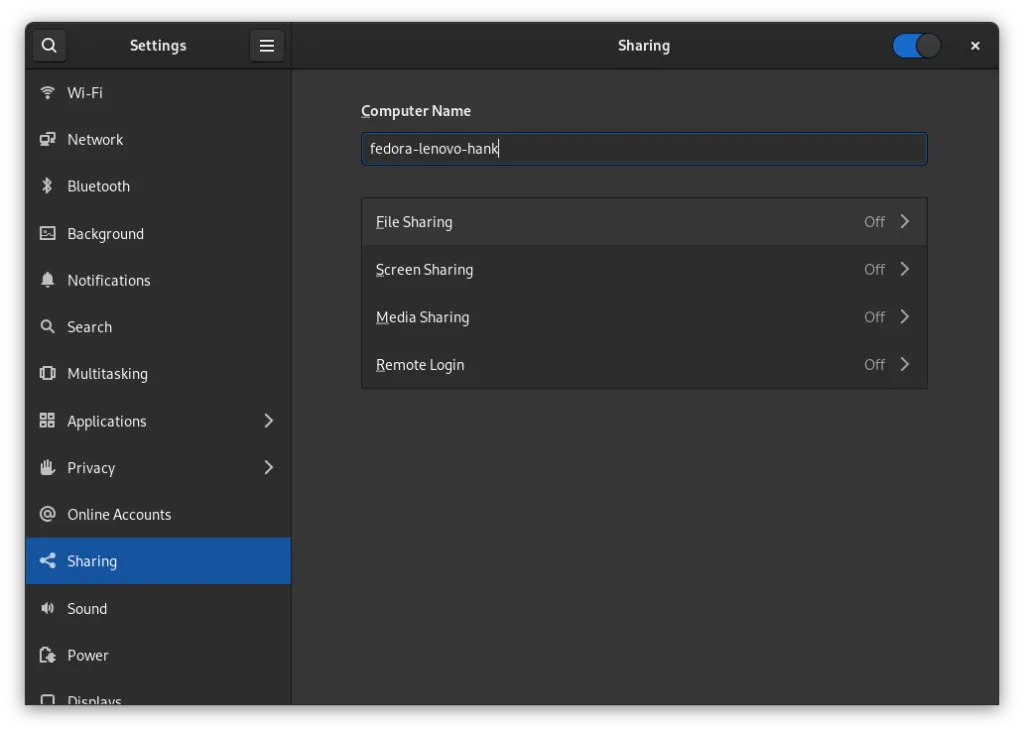Click the Wi-Fi icon in sidebar
The image size is (1024, 733).
pos(47,93)
